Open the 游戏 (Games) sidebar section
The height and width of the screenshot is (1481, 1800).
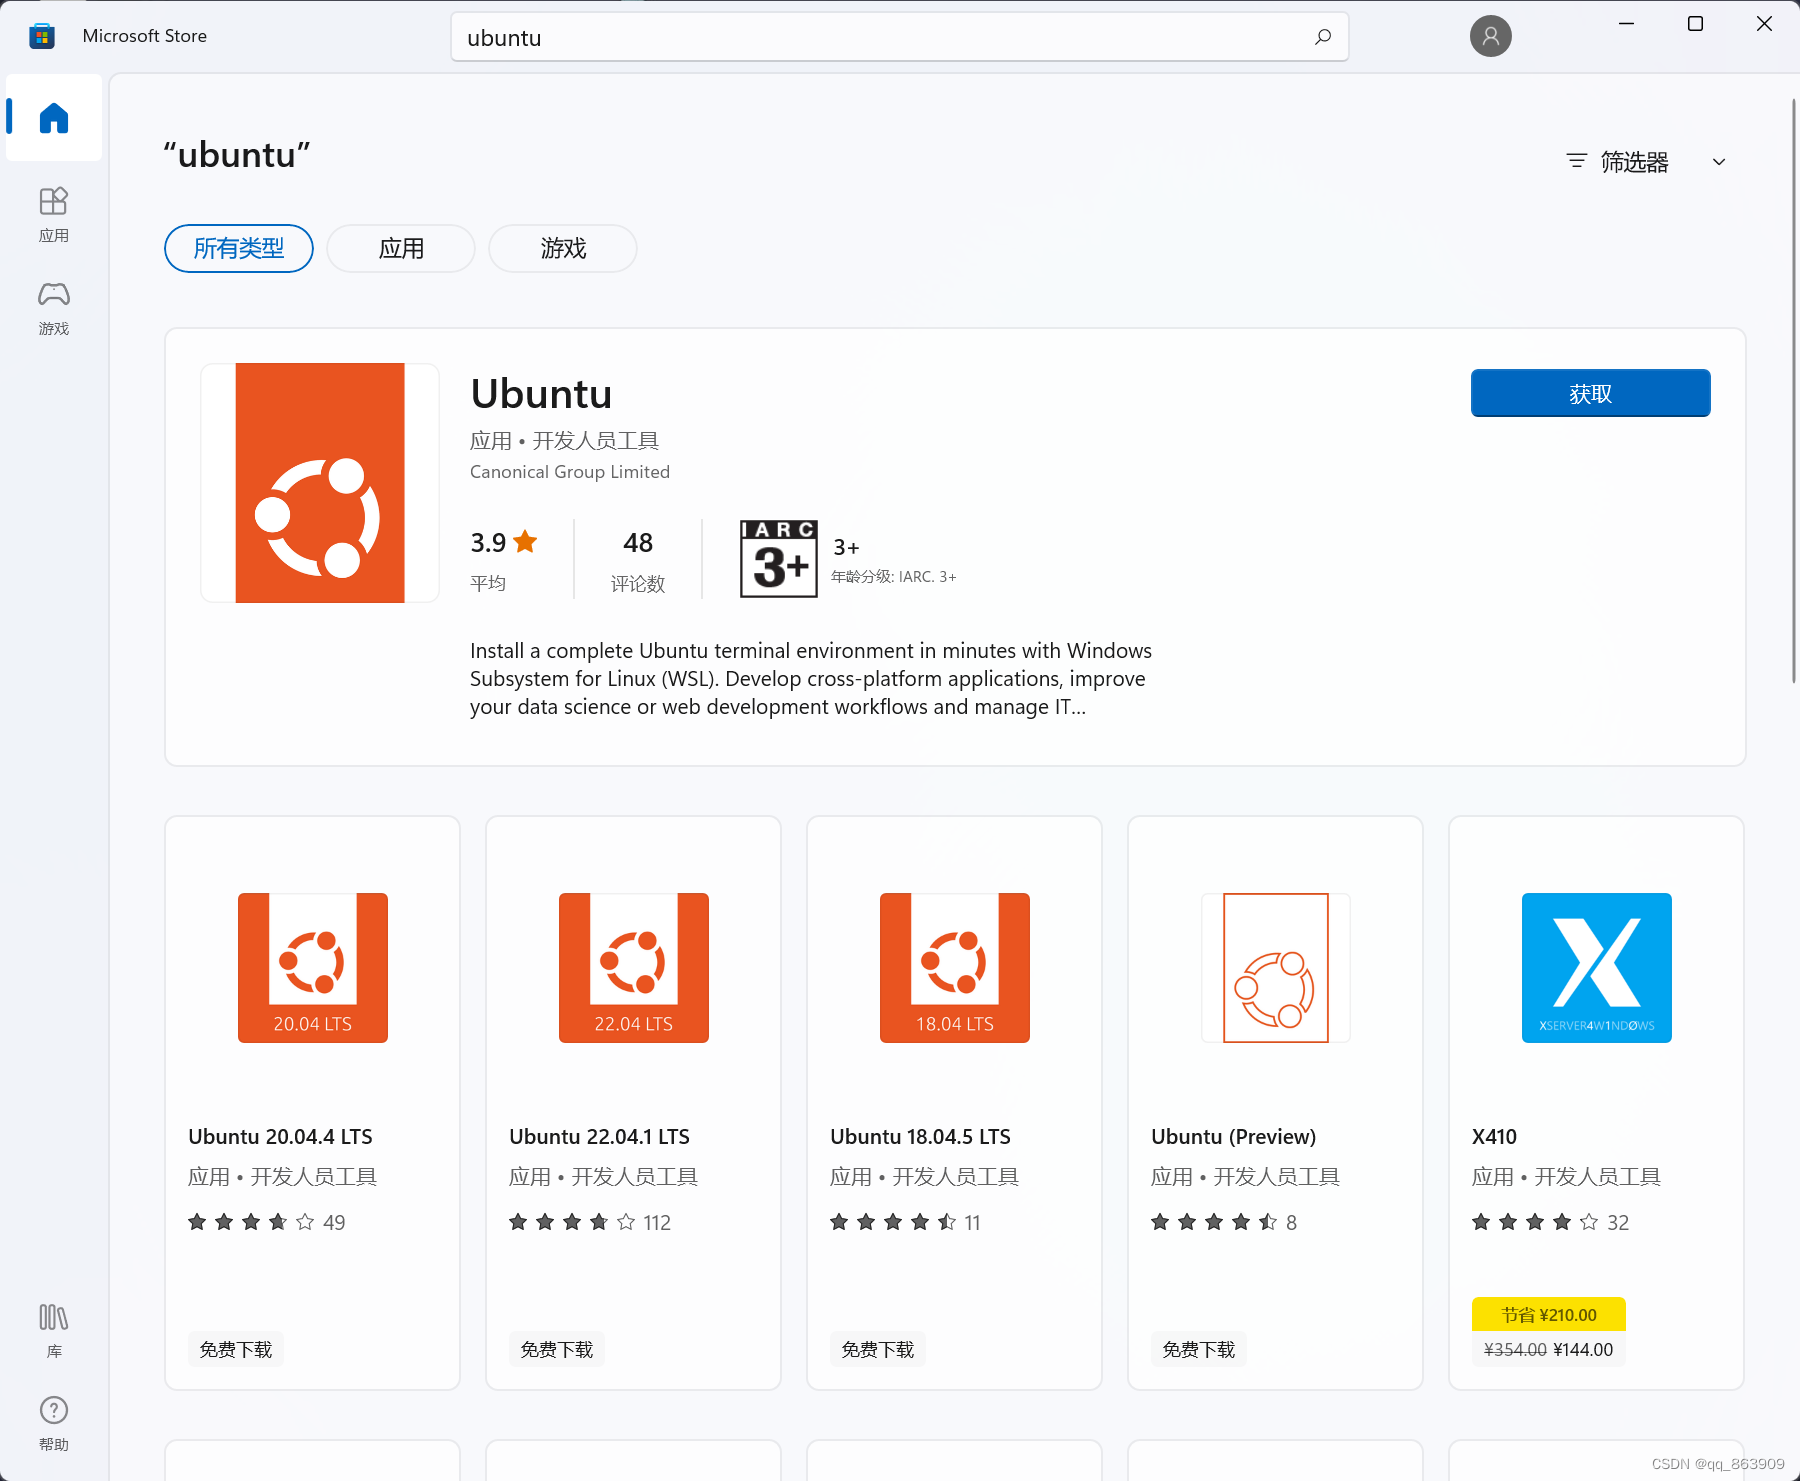tap(54, 308)
